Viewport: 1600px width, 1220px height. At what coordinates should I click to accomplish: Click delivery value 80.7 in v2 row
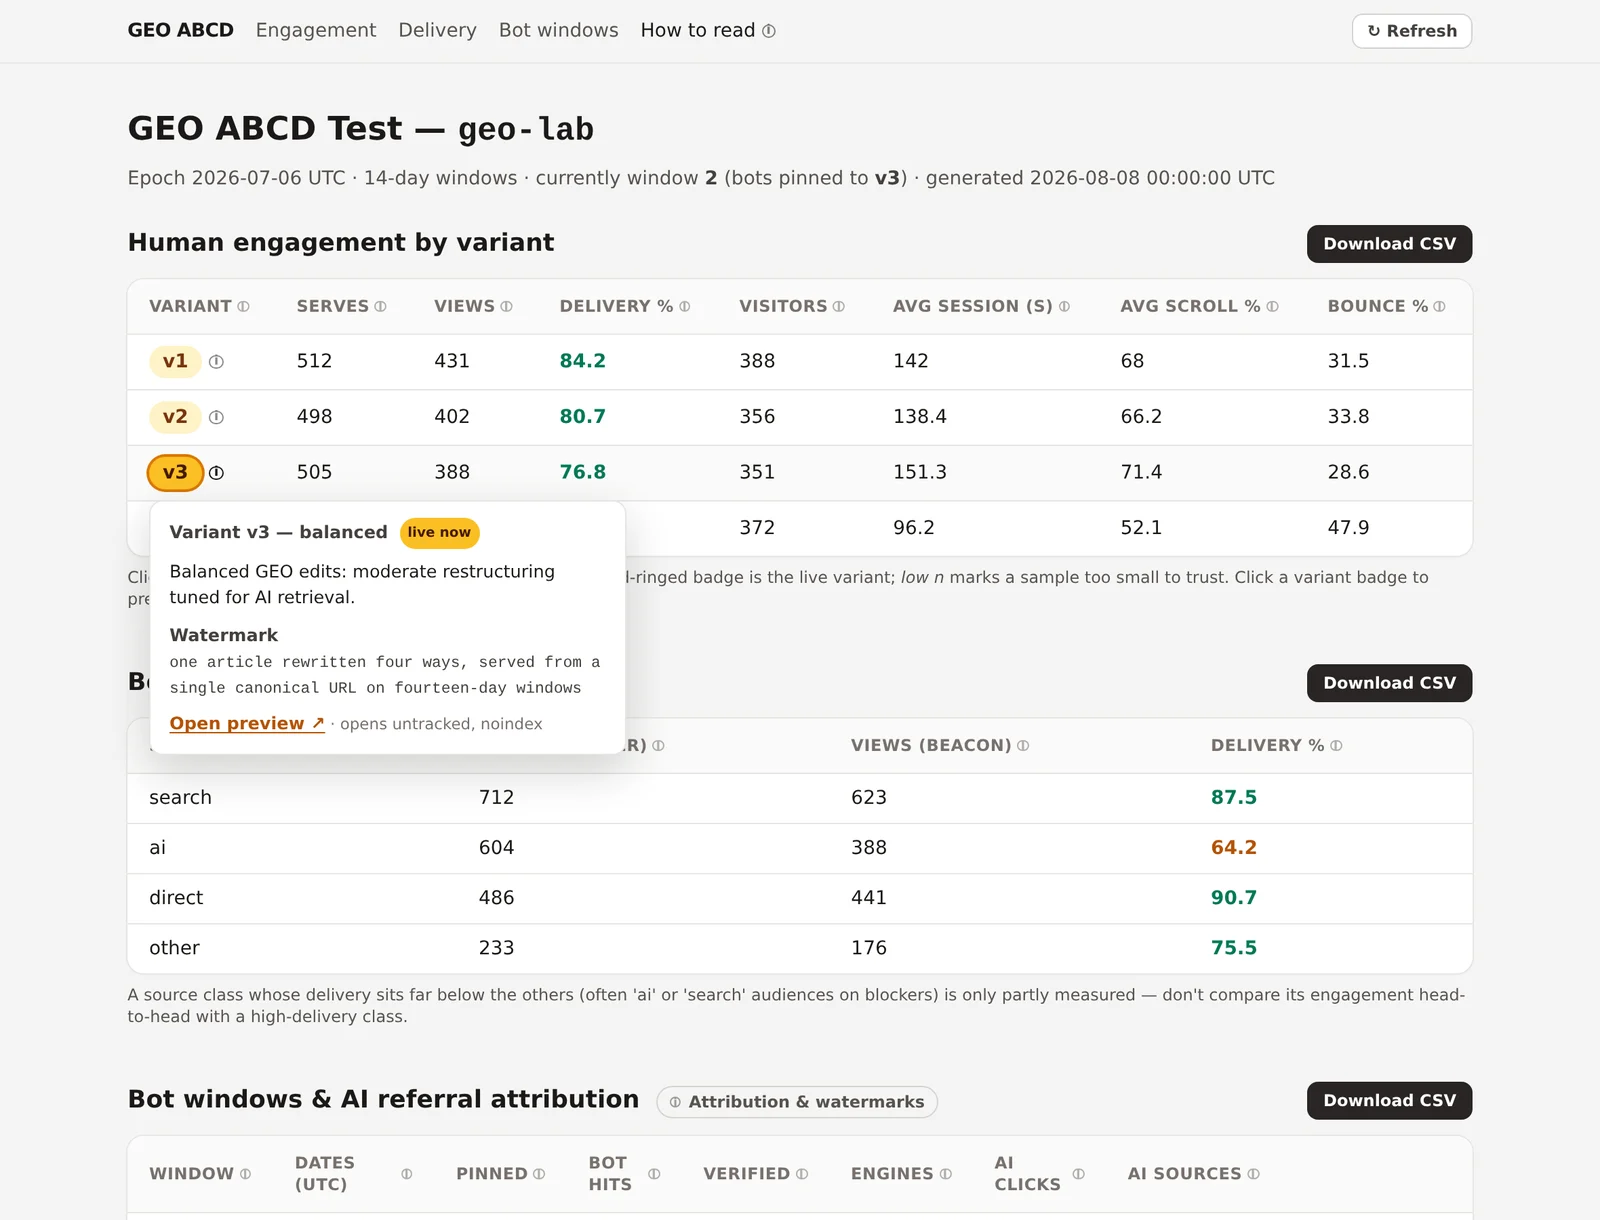pos(583,417)
